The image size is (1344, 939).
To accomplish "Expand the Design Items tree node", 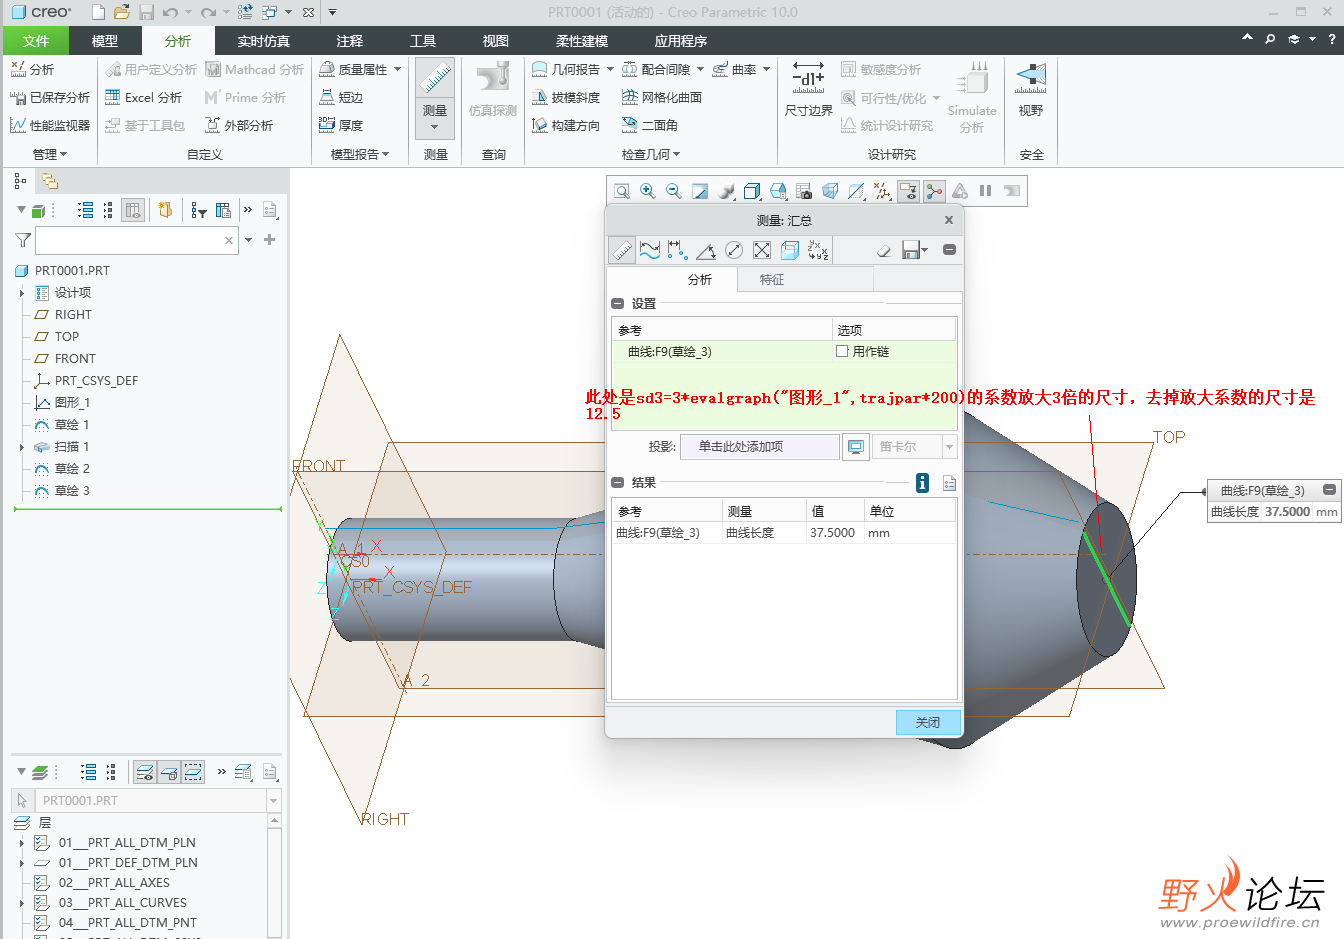I will tap(22, 293).
